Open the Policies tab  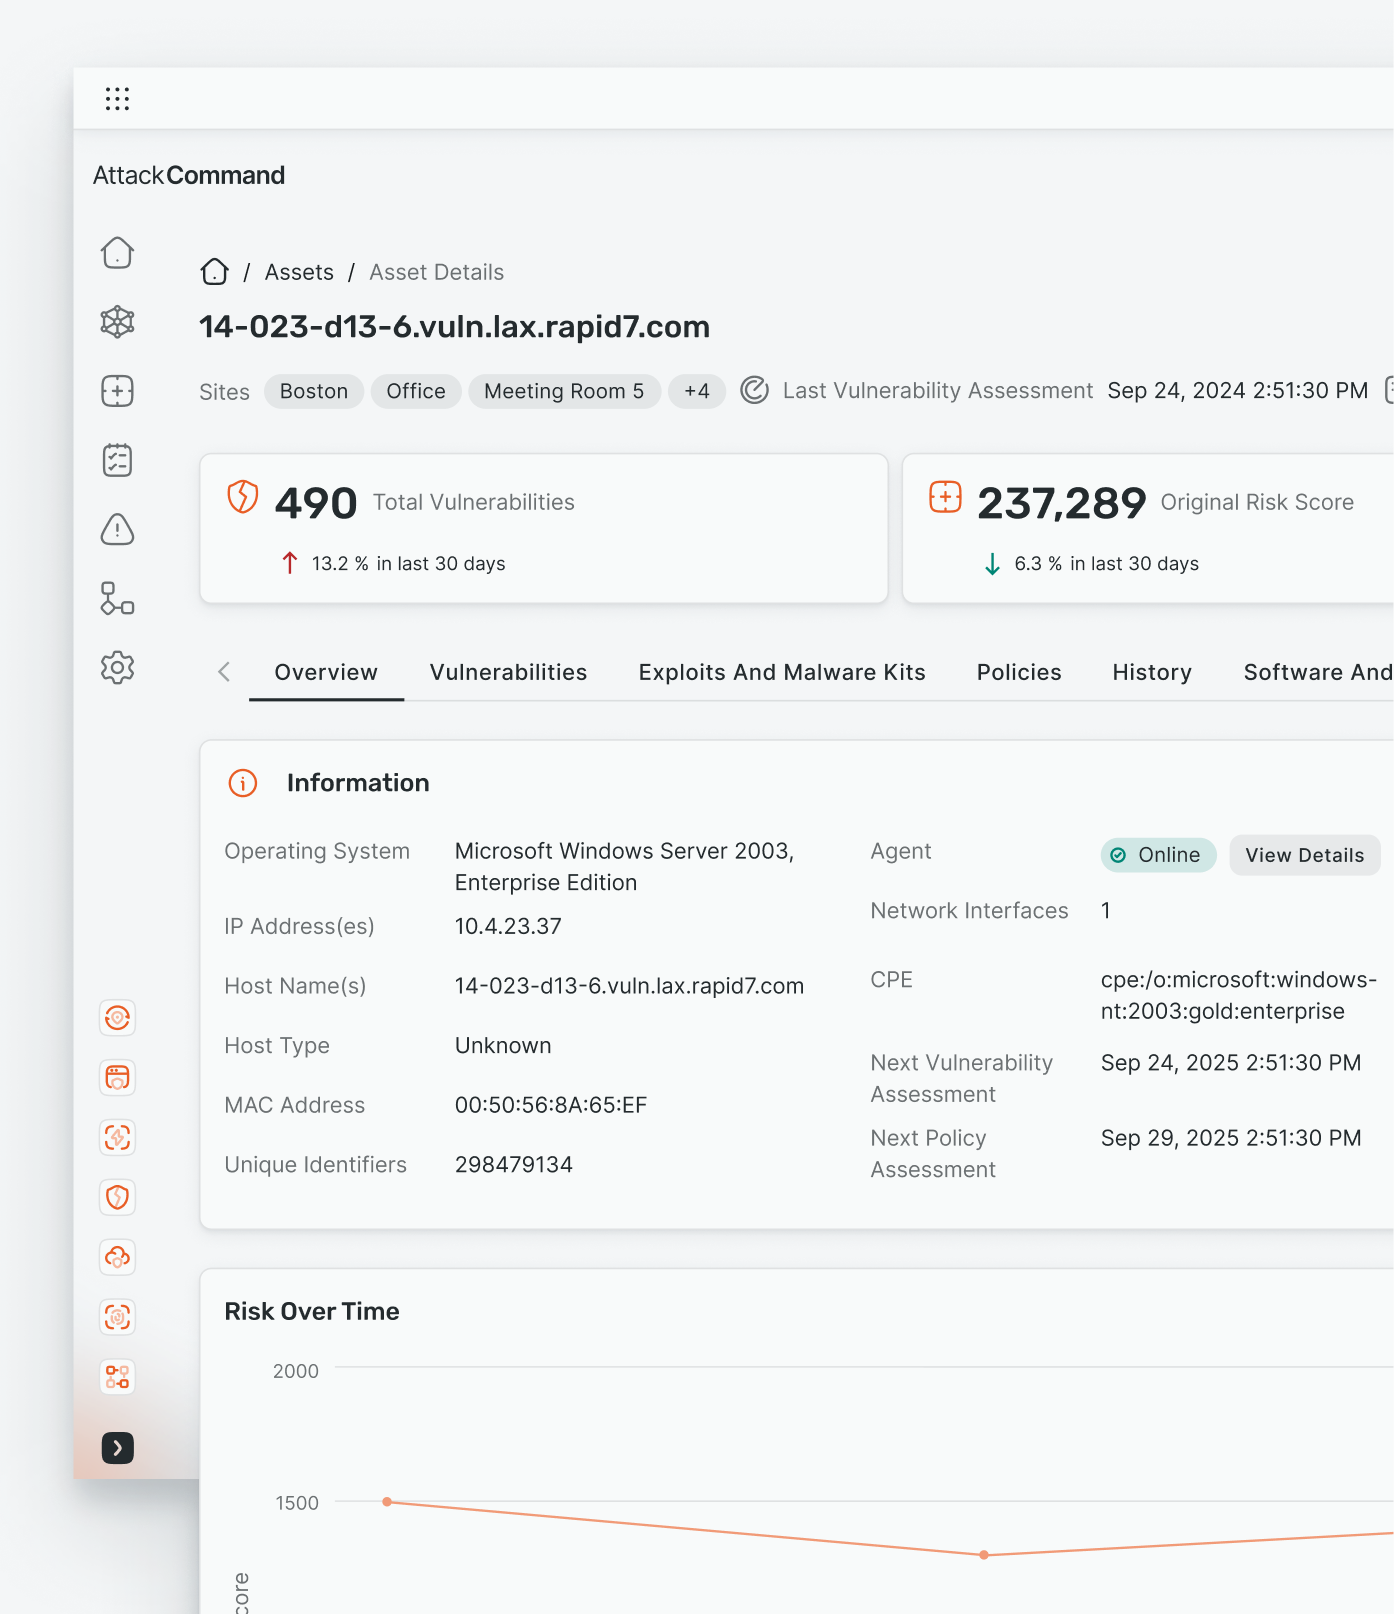coord(1019,672)
